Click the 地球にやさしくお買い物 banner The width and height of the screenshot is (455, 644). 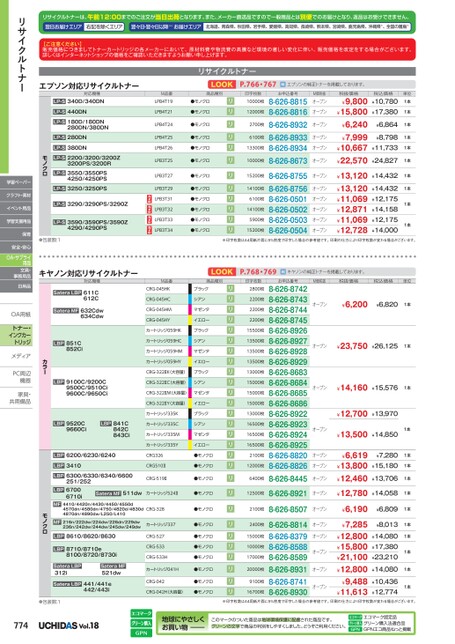pyautogui.click(x=285, y=623)
